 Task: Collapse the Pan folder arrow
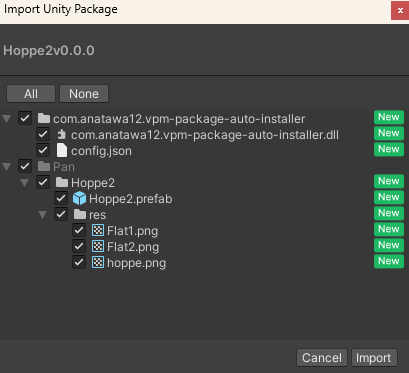coord(7,167)
